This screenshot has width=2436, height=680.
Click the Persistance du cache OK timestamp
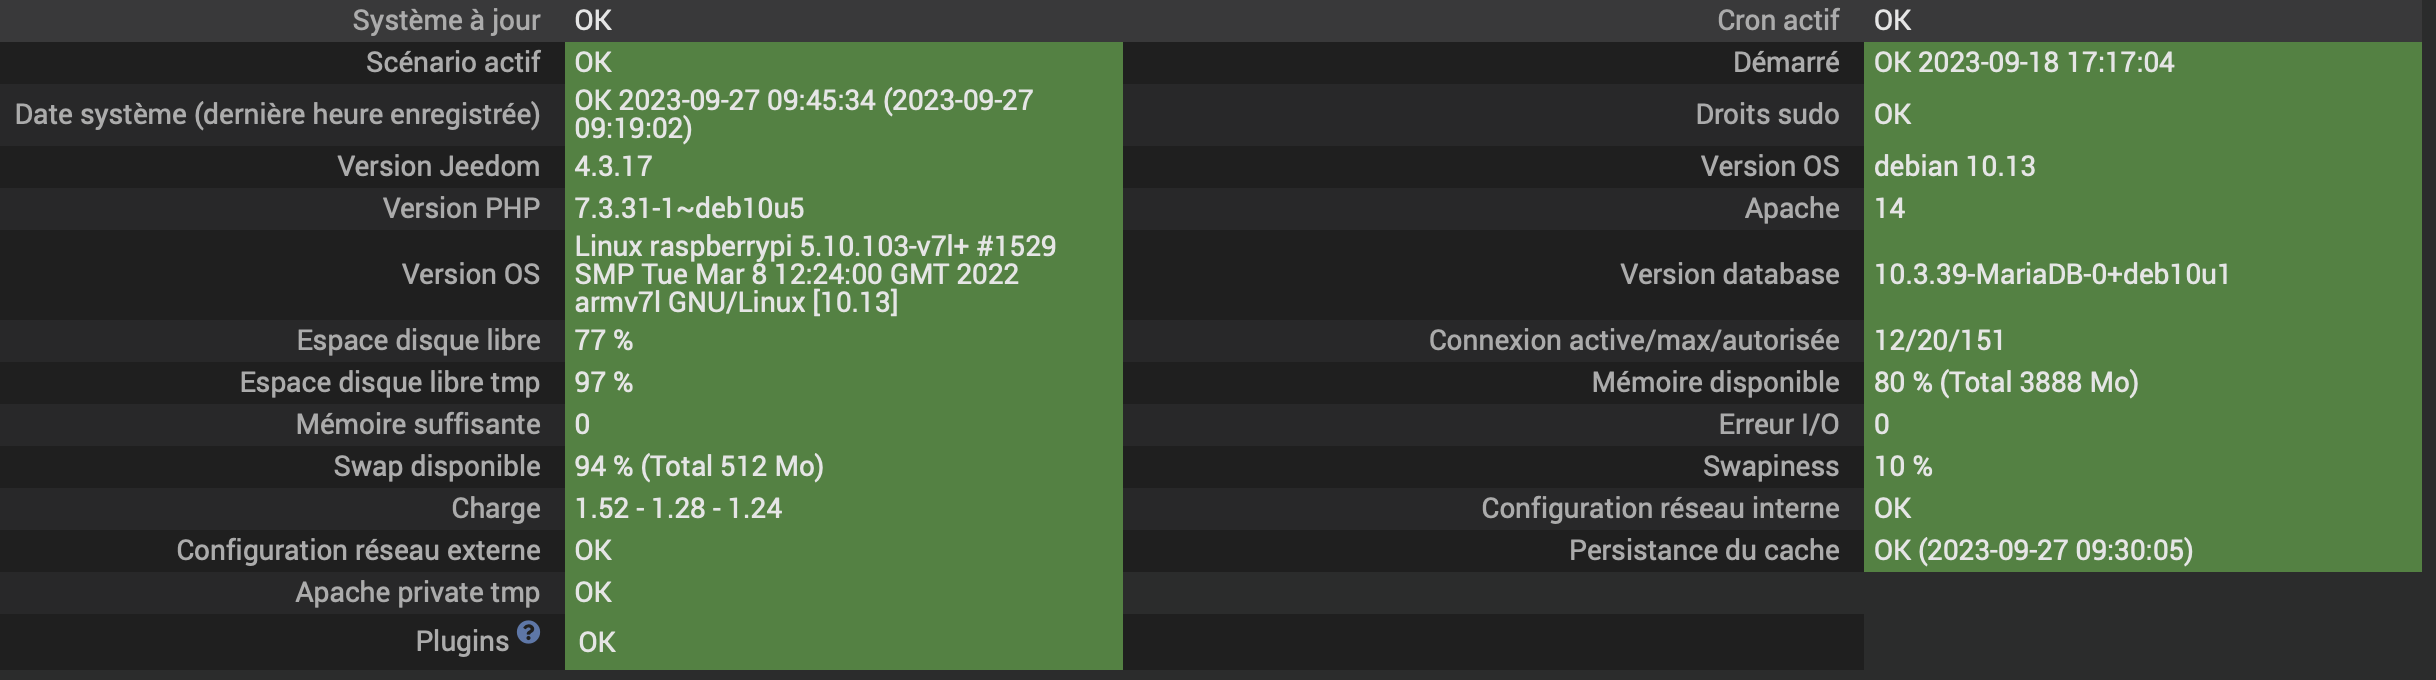[2033, 550]
